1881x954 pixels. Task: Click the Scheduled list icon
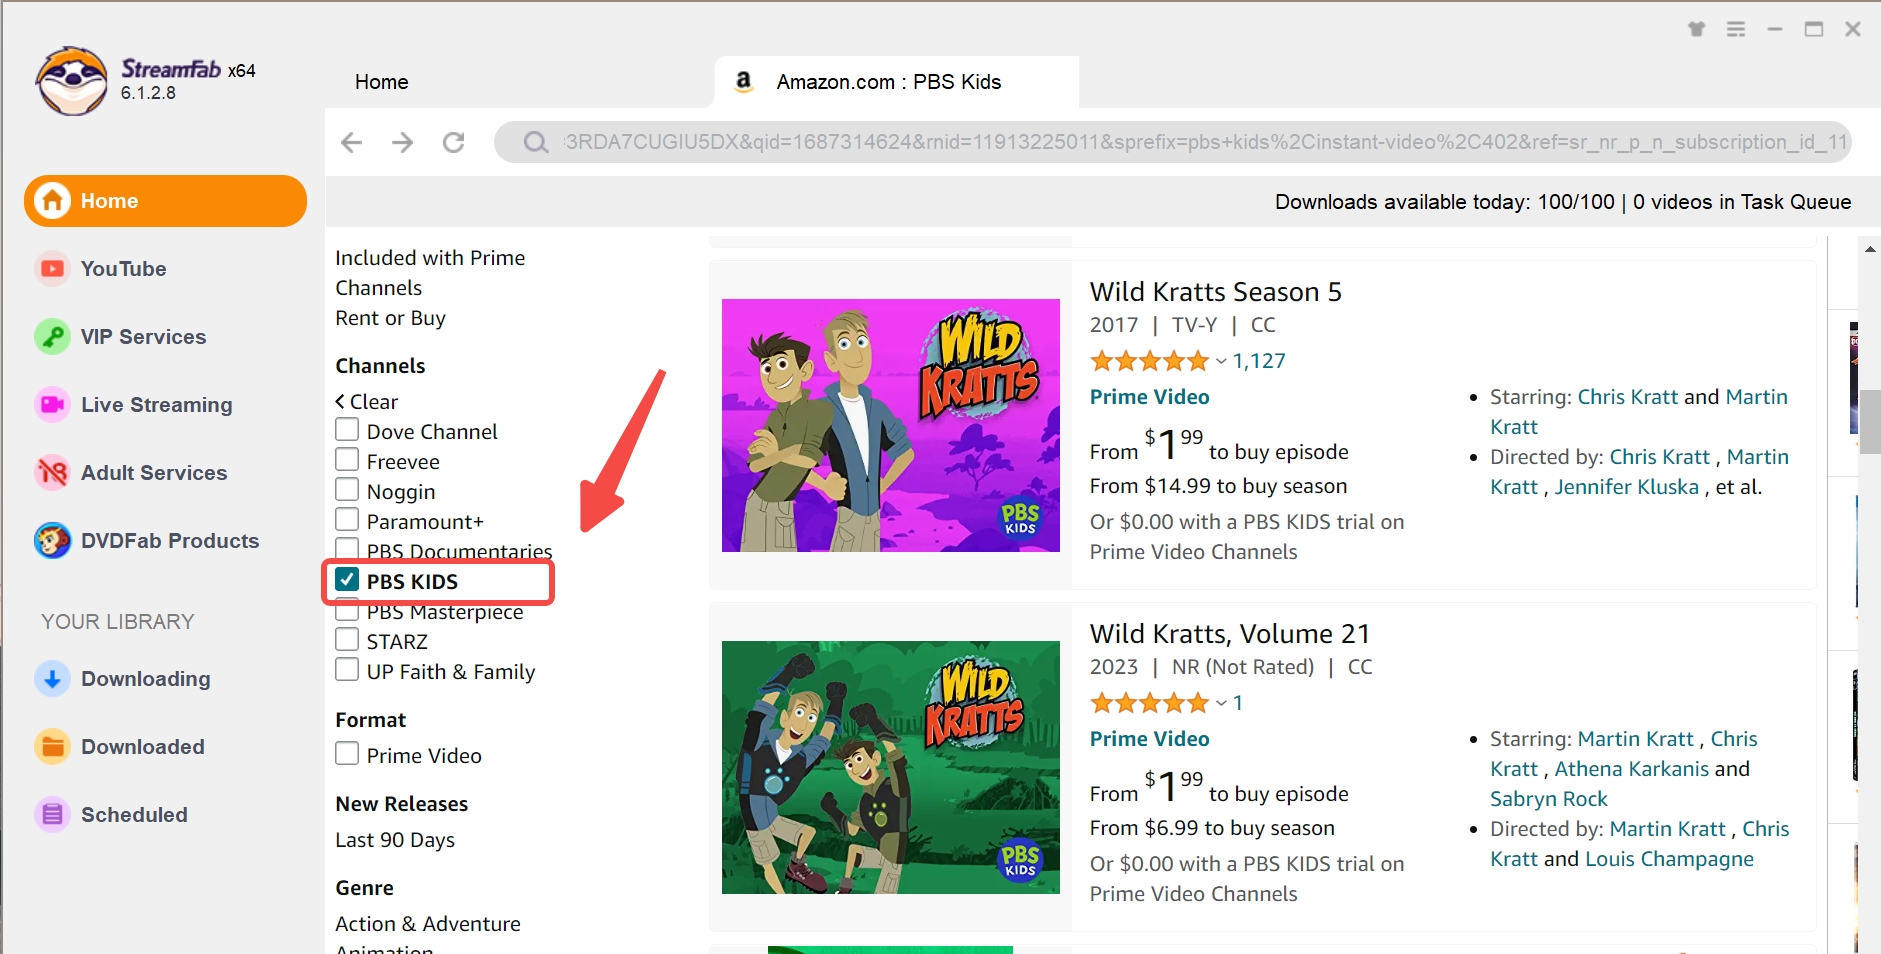[x=52, y=815]
